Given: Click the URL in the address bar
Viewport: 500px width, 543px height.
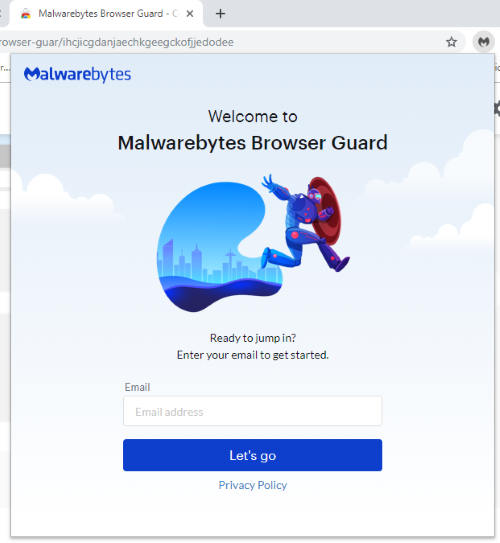Looking at the screenshot, I should (116, 42).
